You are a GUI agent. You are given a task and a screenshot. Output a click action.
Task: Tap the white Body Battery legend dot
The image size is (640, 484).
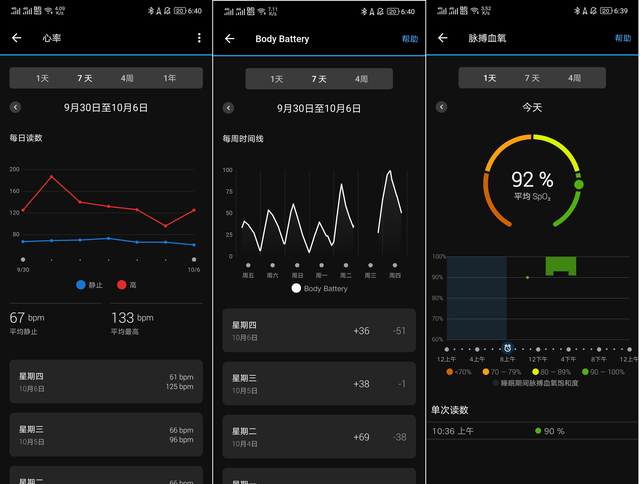pyautogui.click(x=296, y=289)
